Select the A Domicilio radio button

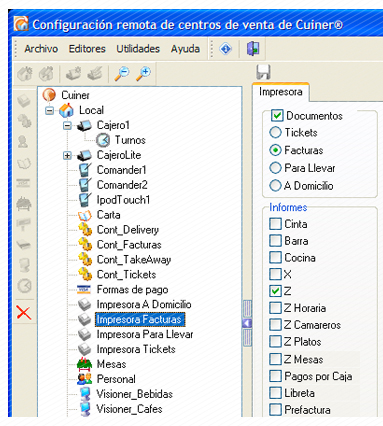coord(275,185)
